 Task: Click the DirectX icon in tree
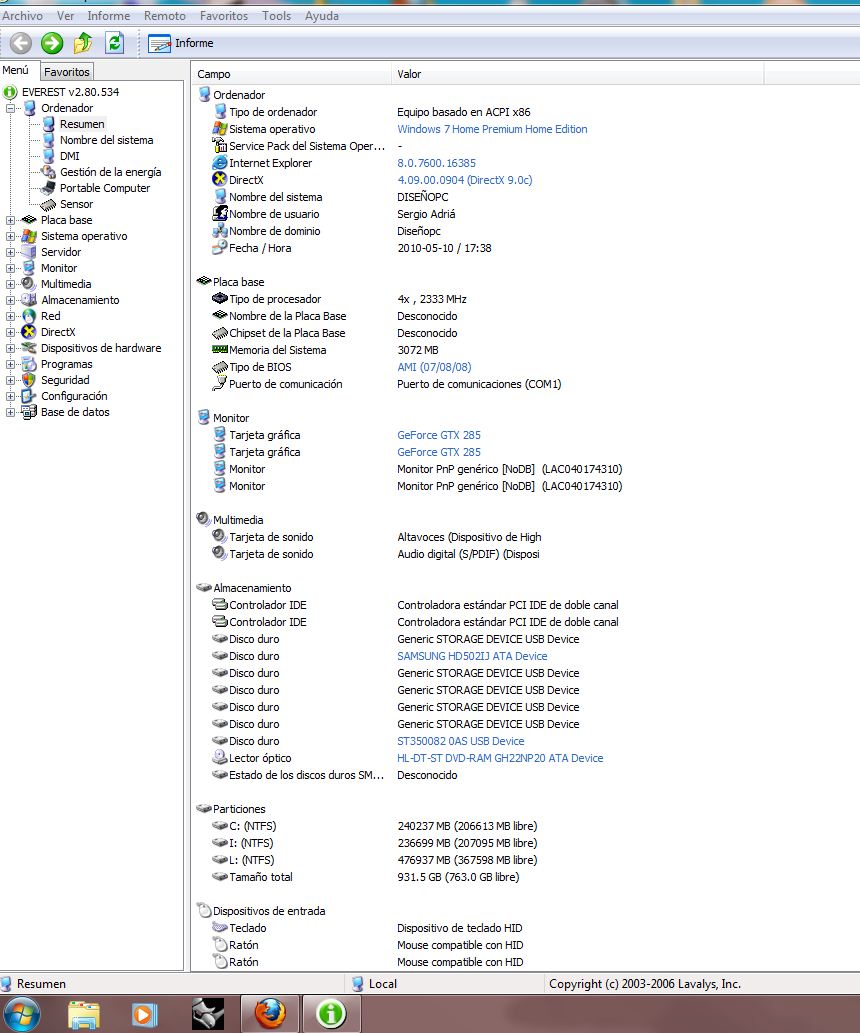coord(28,332)
